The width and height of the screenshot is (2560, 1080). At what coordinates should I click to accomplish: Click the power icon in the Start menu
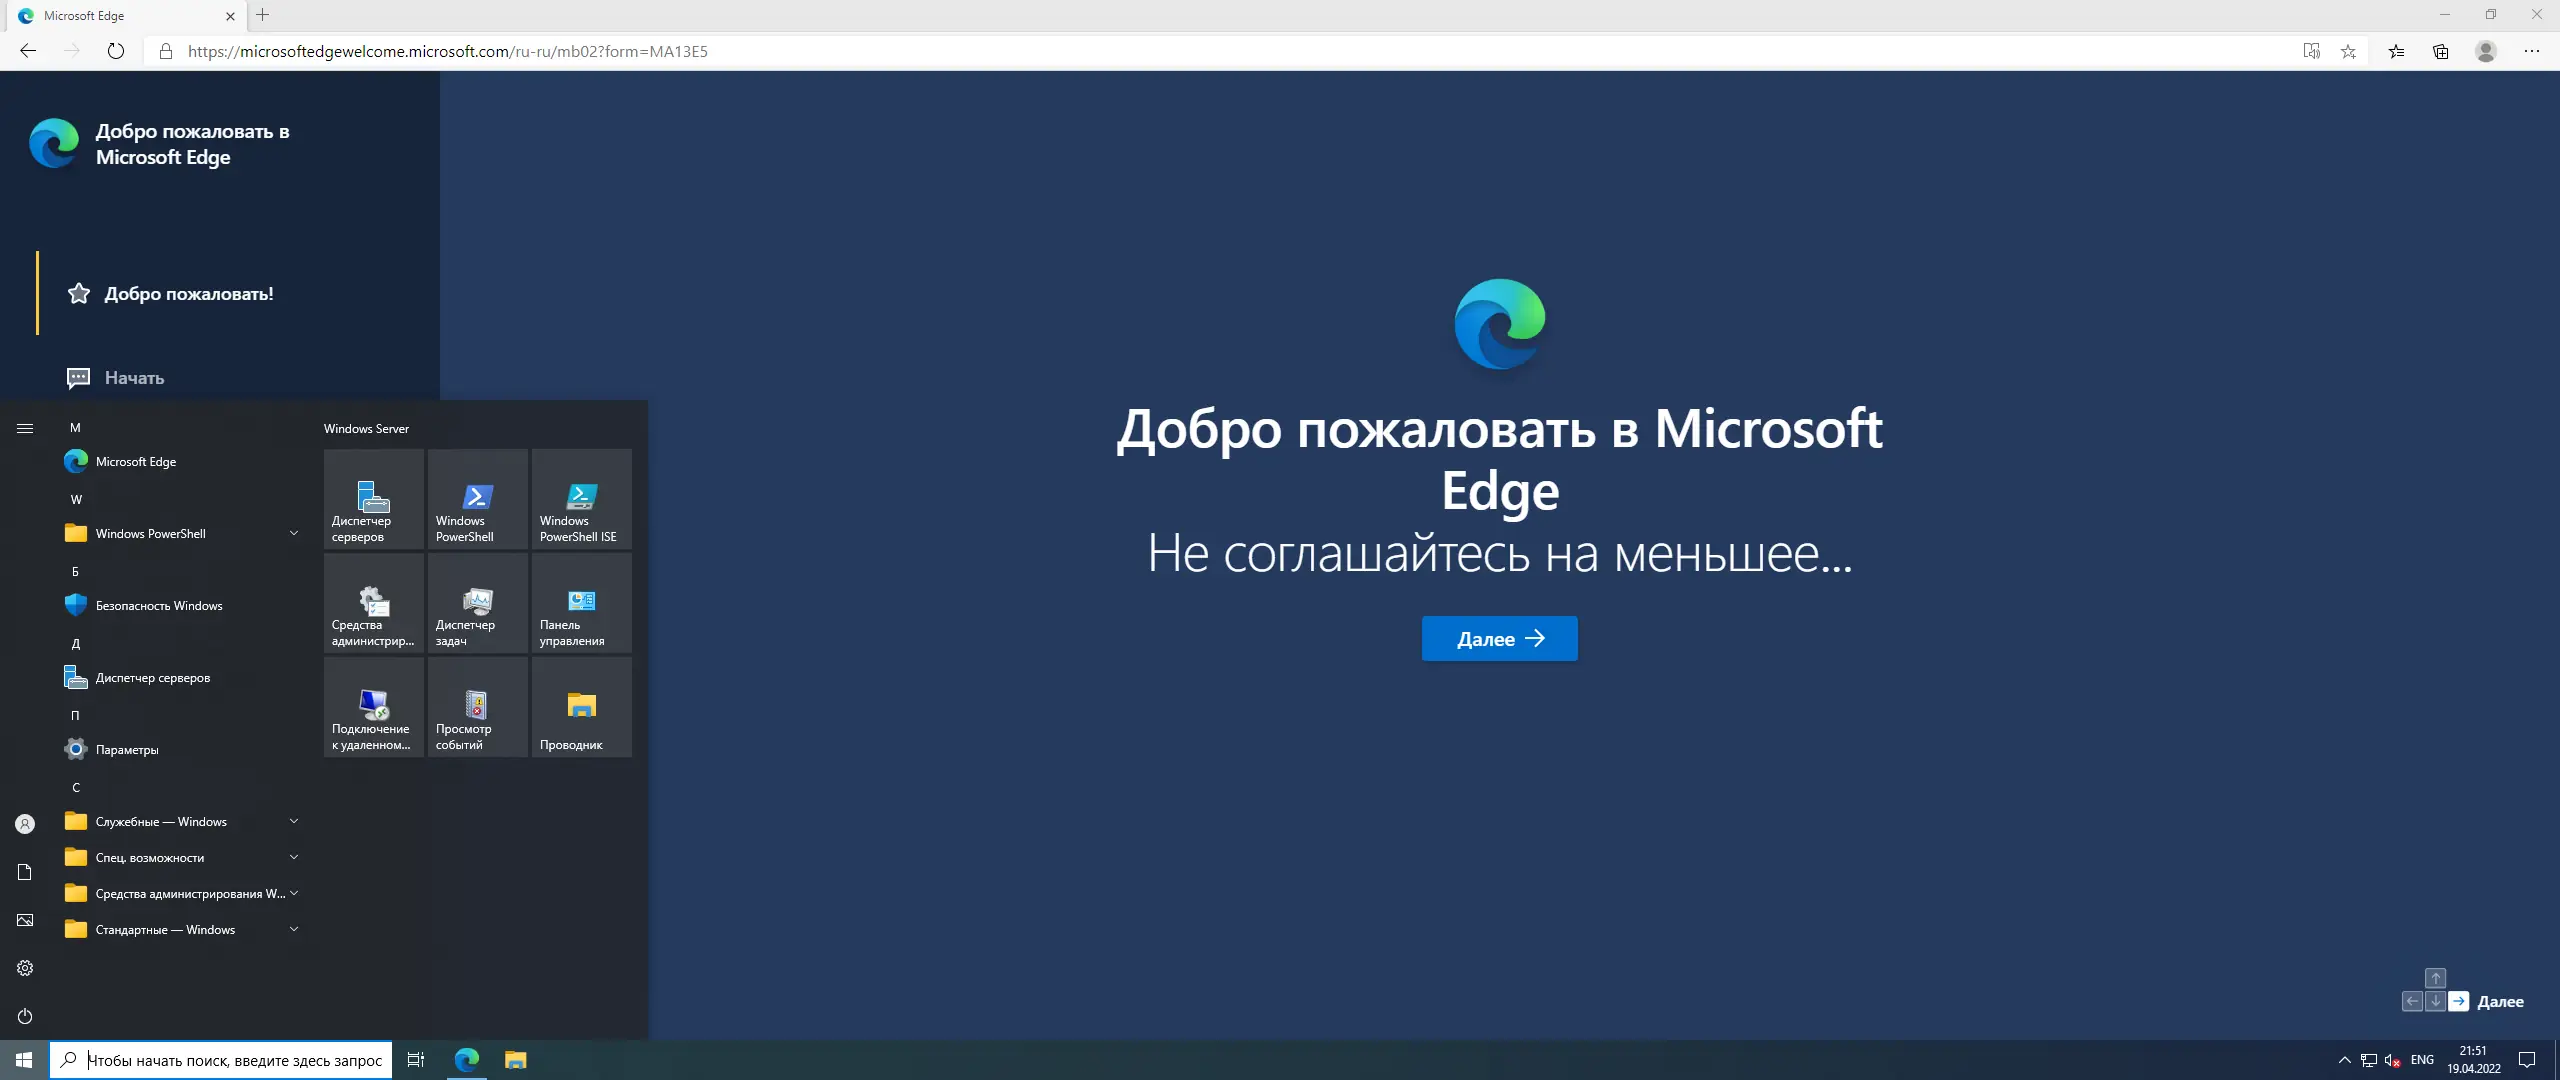[x=24, y=1016]
